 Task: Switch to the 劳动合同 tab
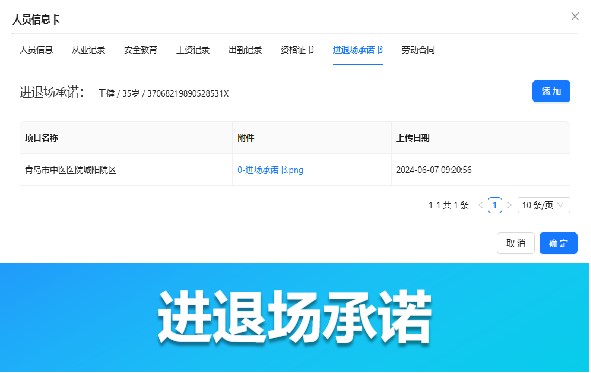tap(418, 50)
